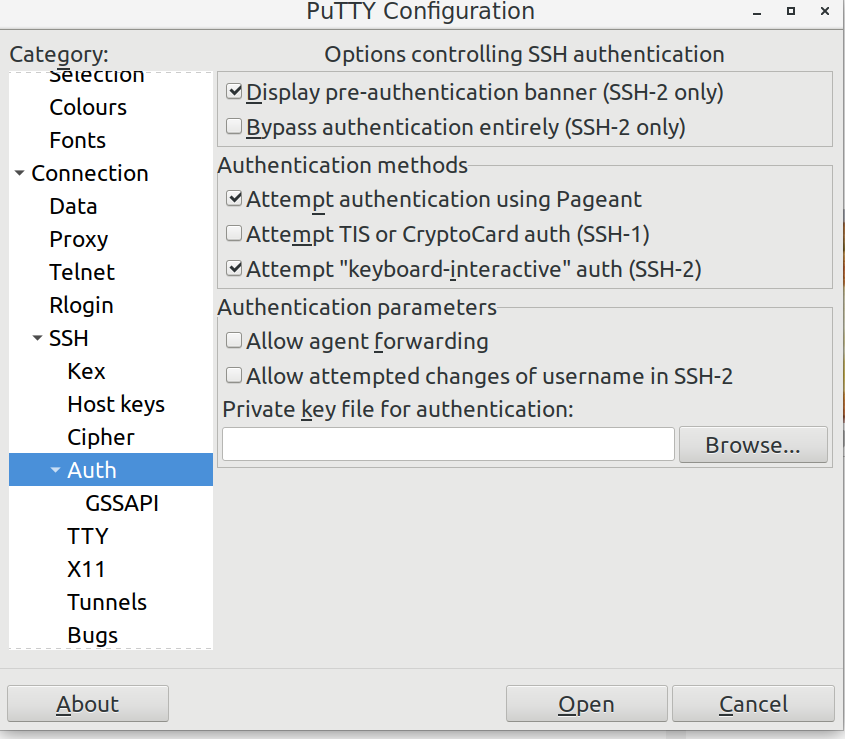
Task: Click the Open button to connect
Action: [x=586, y=703]
